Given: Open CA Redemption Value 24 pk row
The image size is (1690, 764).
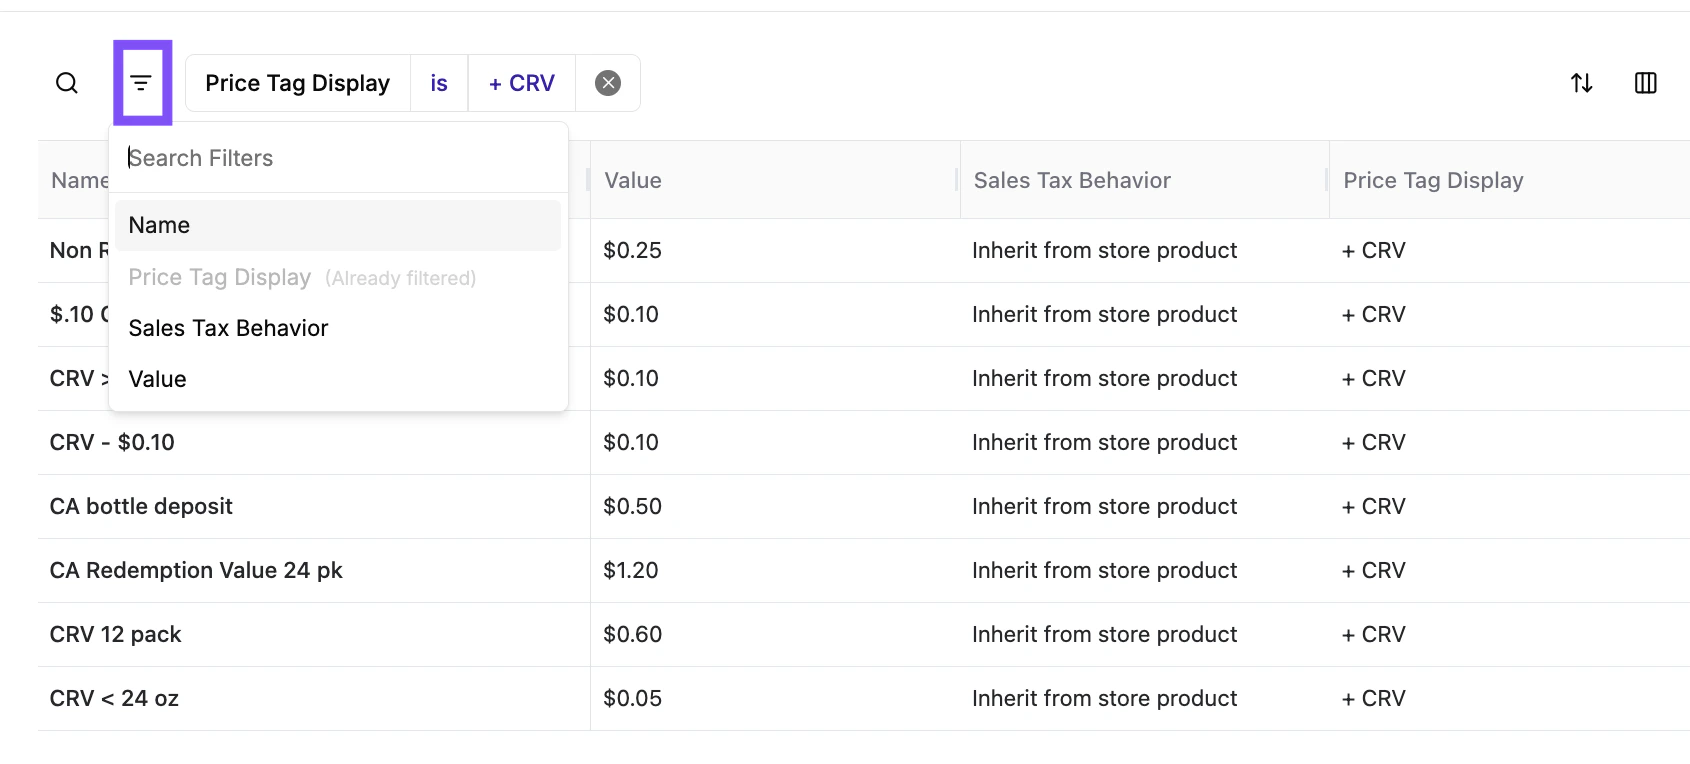Looking at the screenshot, I should click(x=196, y=571).
